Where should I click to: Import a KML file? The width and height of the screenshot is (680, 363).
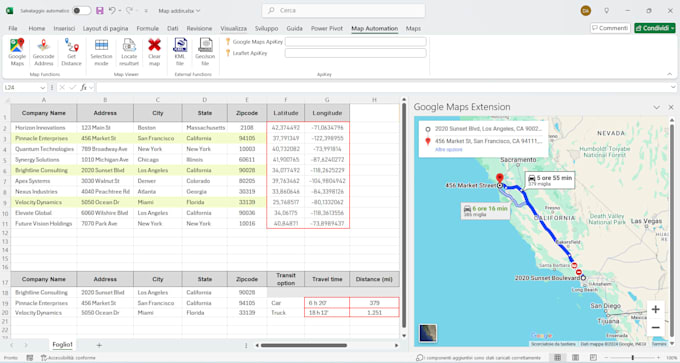tap(180, 52)
